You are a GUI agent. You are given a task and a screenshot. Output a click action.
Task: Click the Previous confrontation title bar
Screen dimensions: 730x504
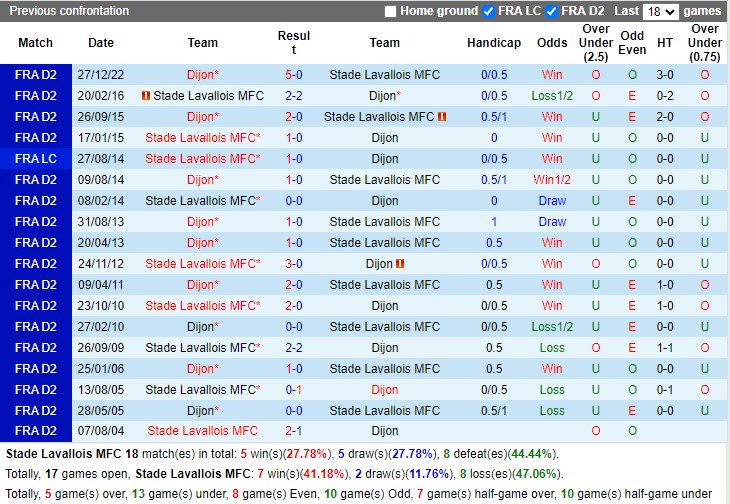[70, 11]
